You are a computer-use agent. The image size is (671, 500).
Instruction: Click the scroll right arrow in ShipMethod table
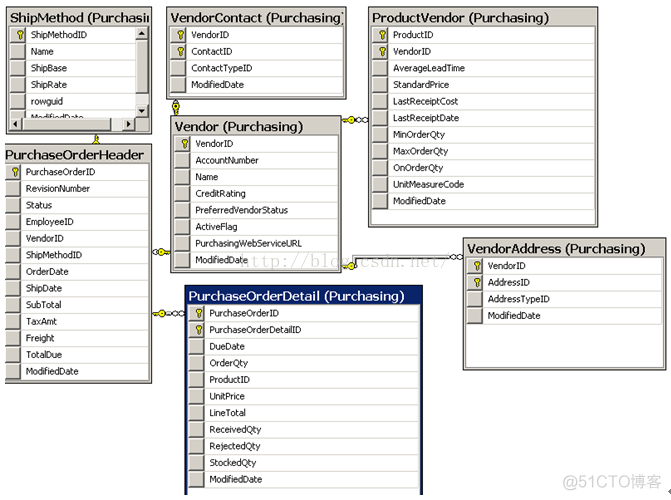[x=128, y=124]
